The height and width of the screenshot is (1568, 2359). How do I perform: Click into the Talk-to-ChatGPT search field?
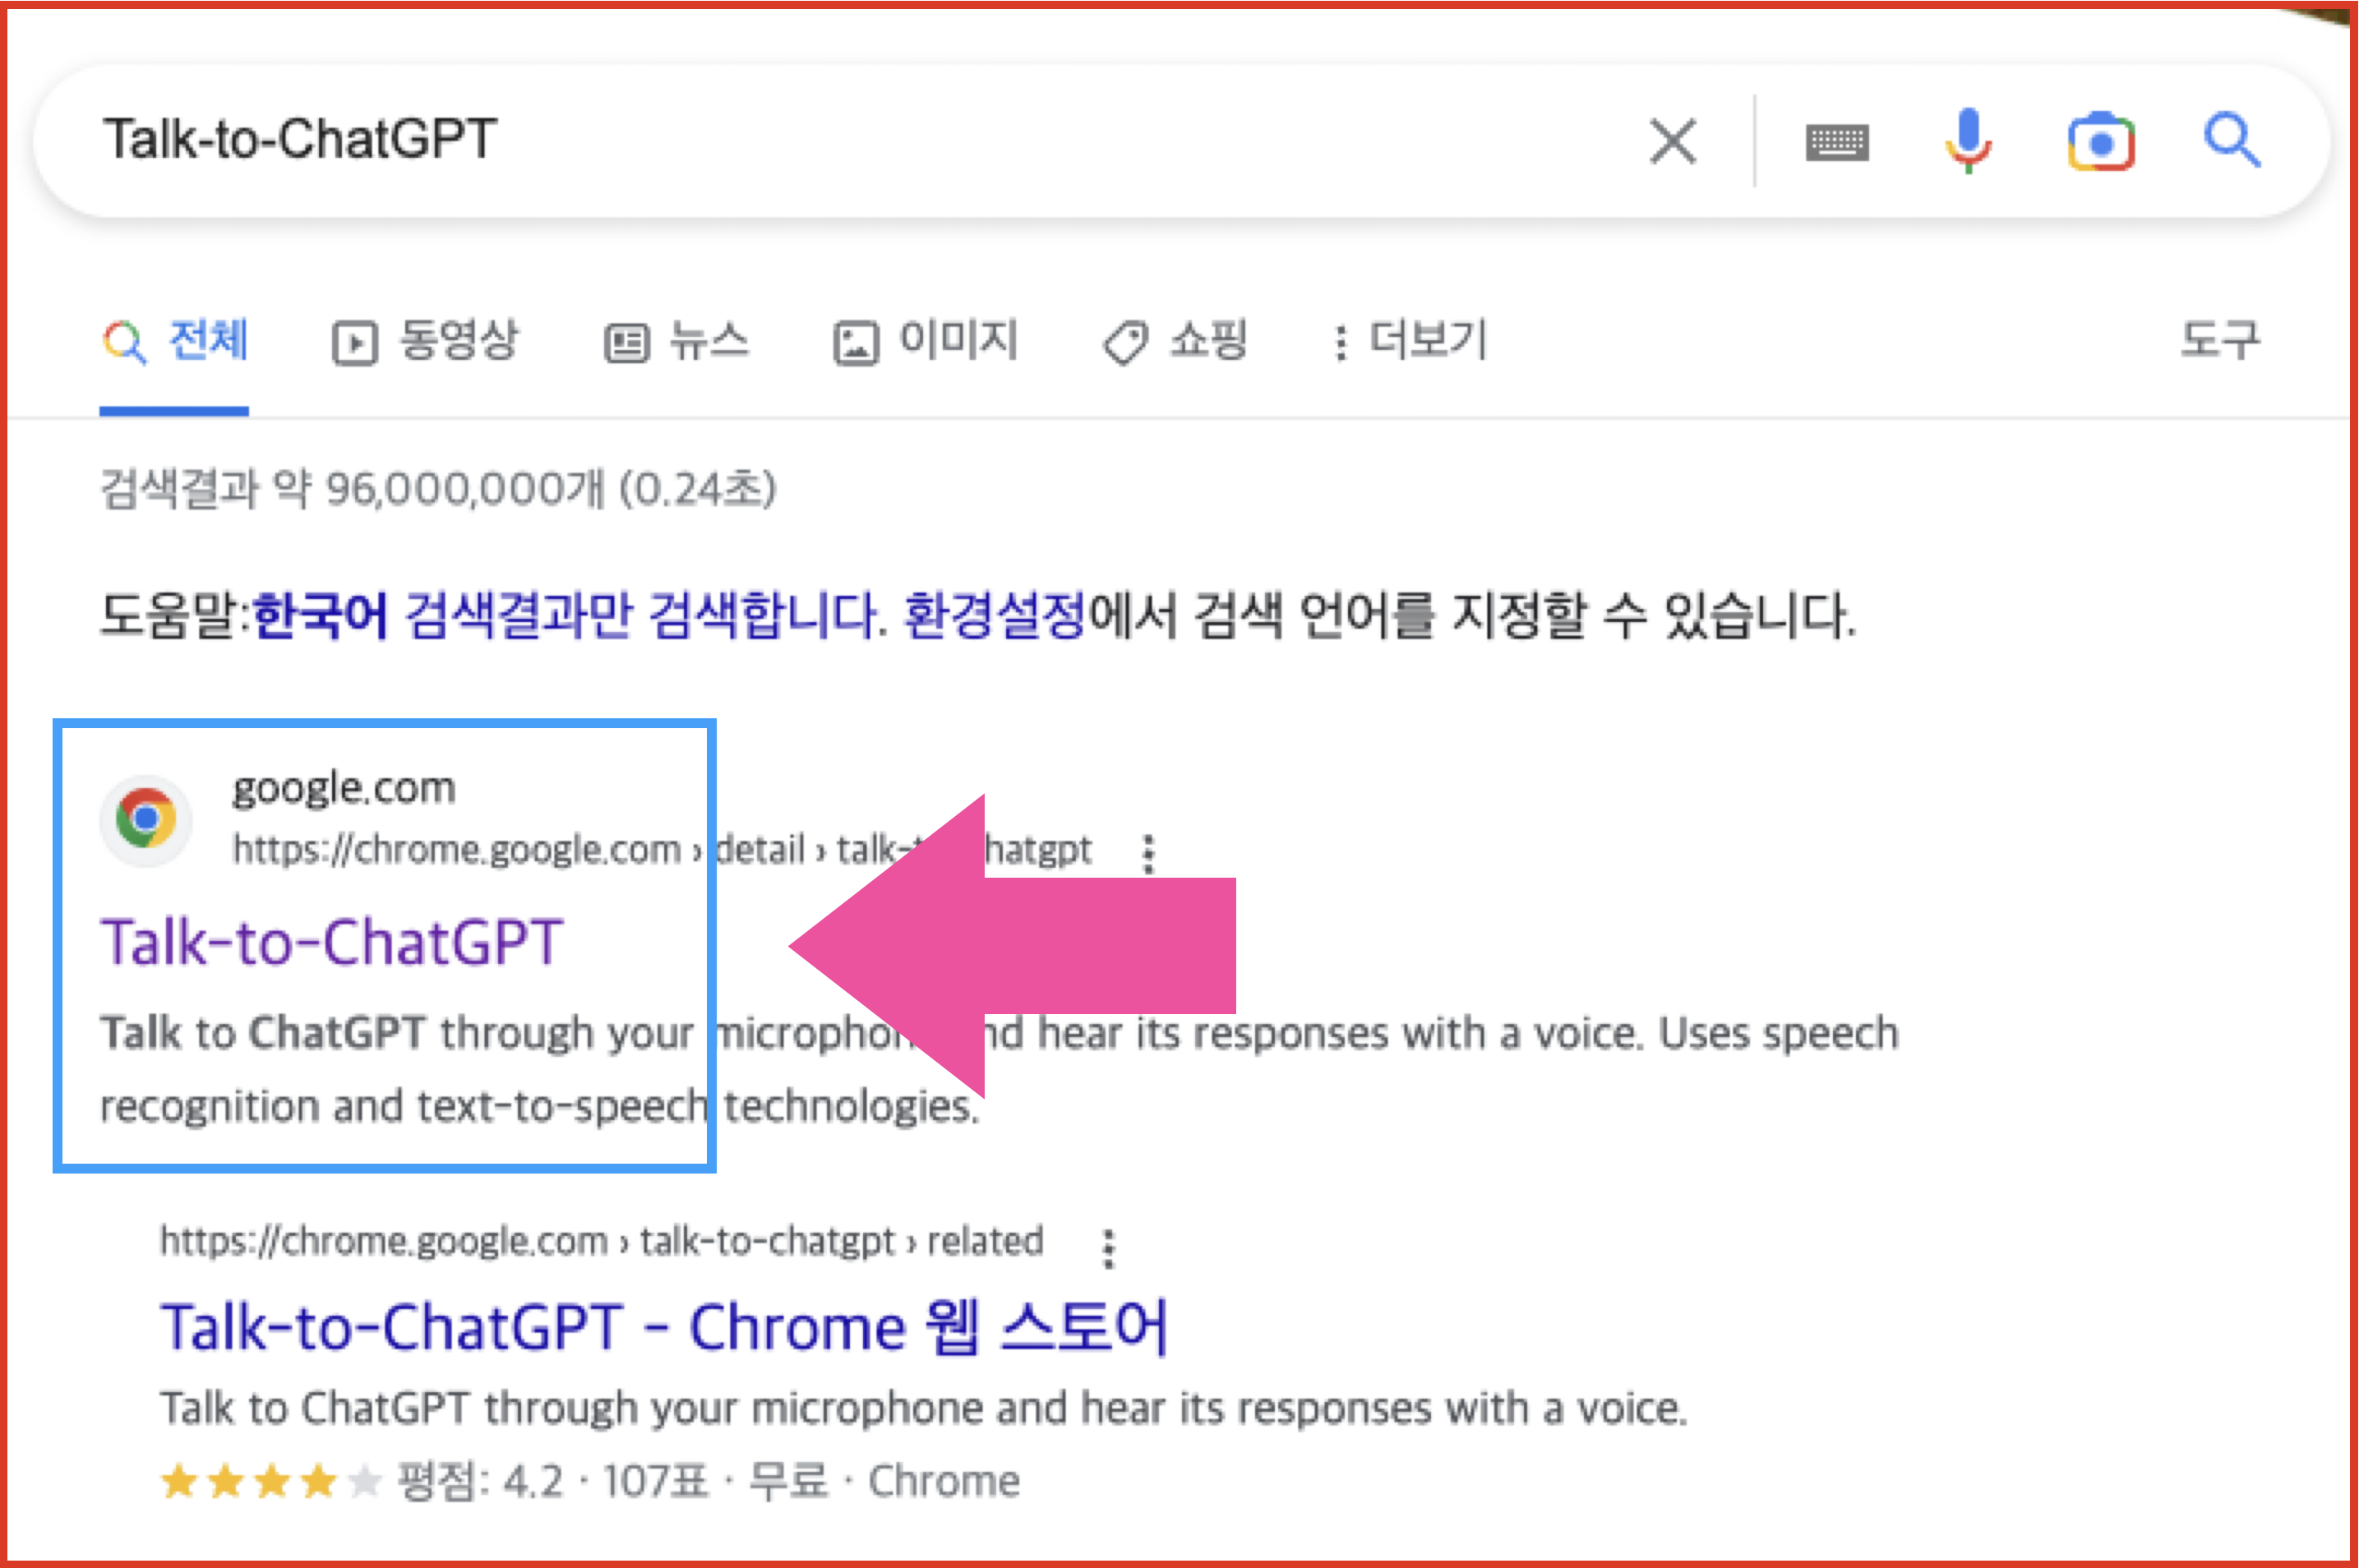coord(800,140)
